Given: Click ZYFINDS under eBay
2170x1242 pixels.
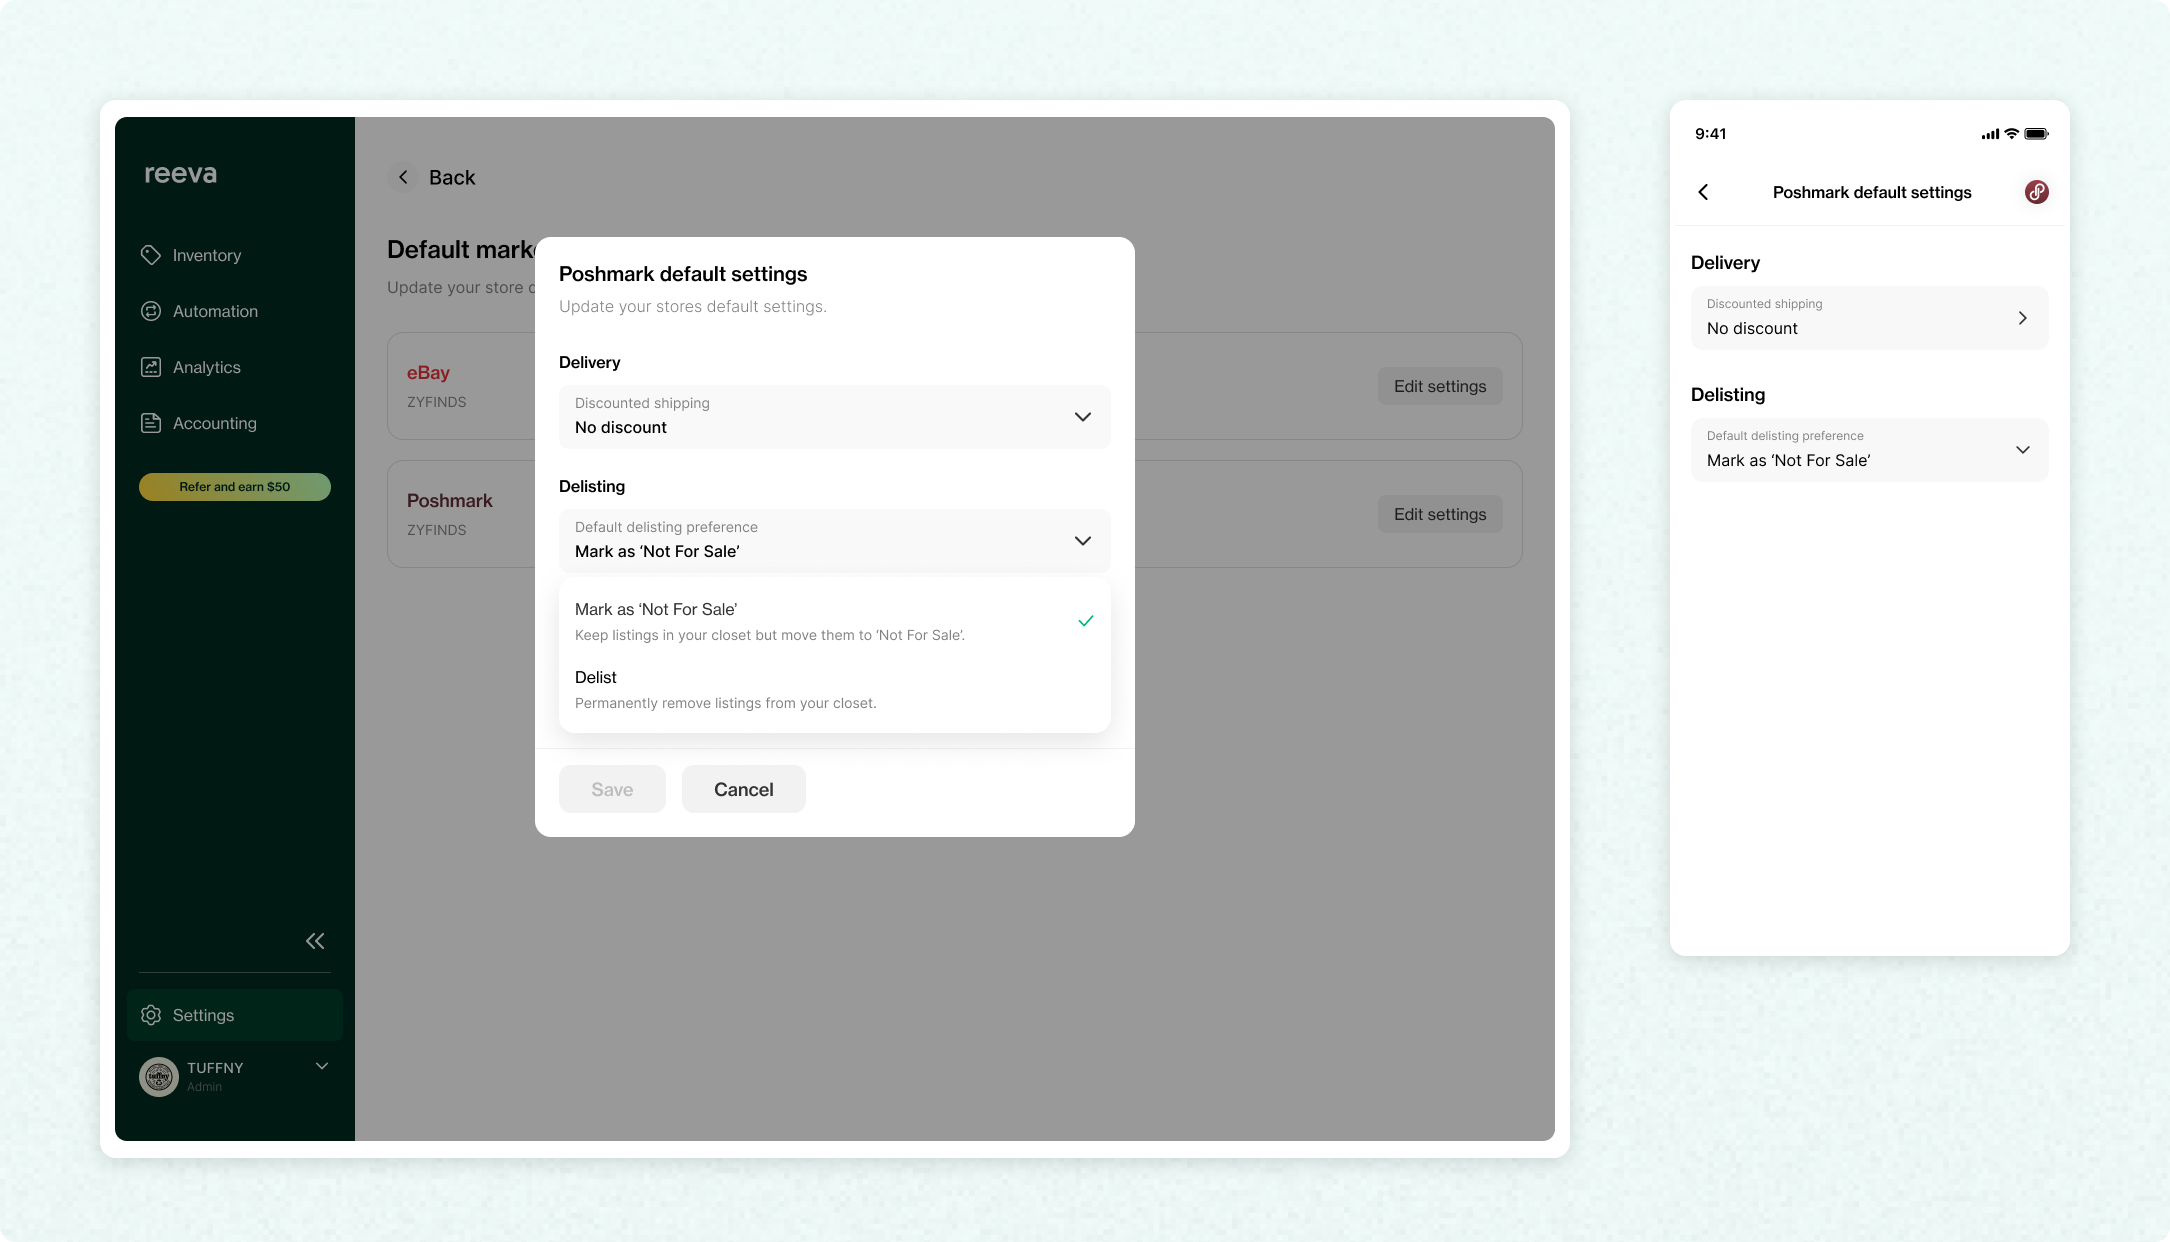Looking at the screenshot, I should pyautogui.click(x=437, y=402).
